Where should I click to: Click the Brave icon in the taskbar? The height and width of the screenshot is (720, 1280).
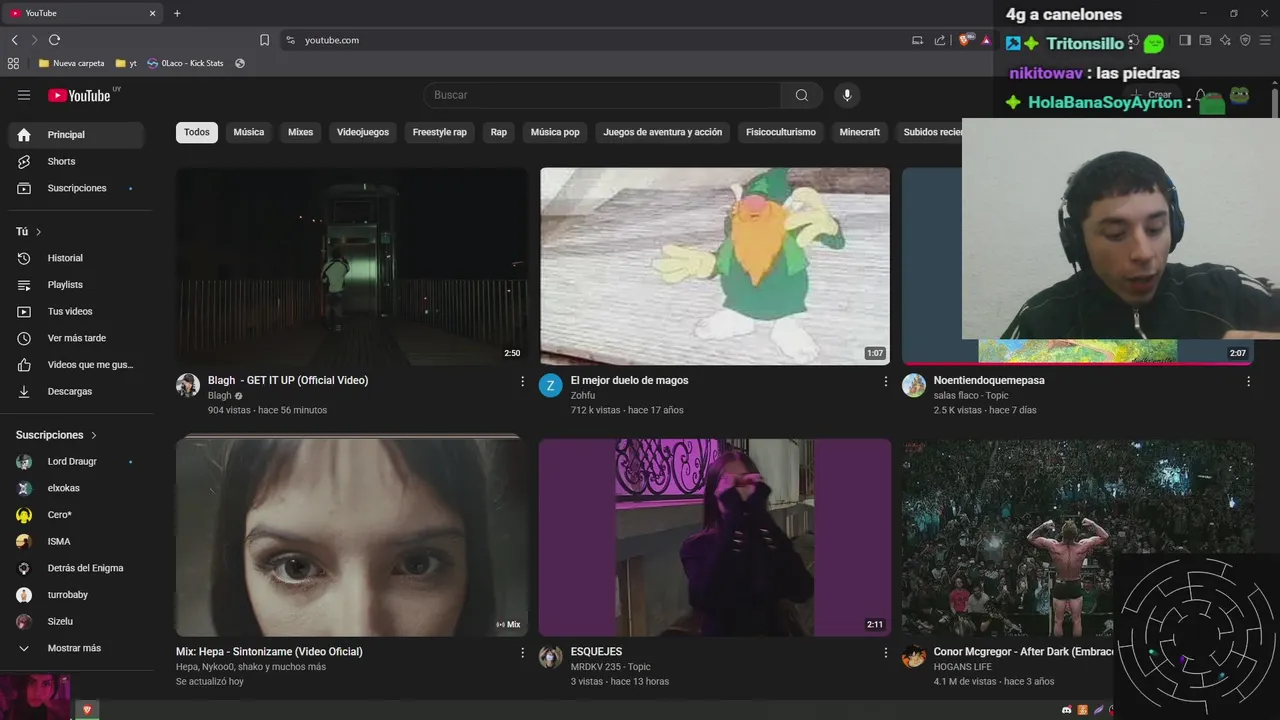click(x=87, y=710)
